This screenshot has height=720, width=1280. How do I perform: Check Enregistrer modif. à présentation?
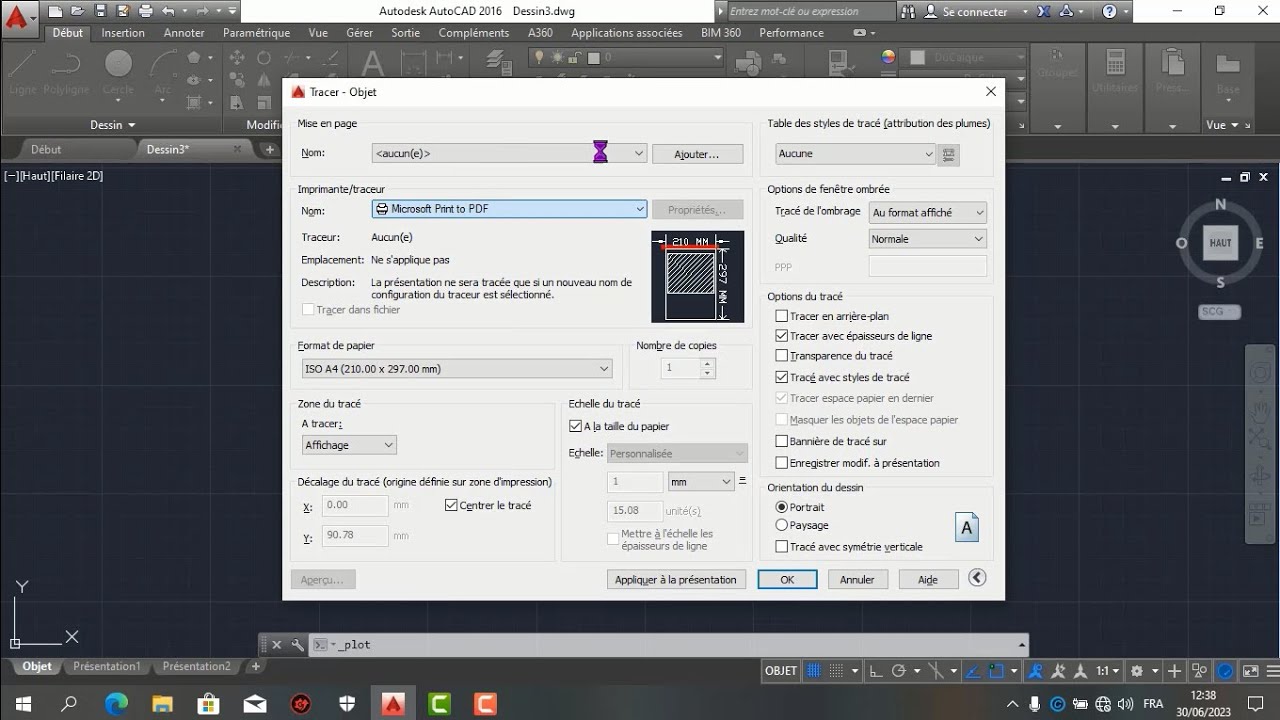tap(782, 463)
